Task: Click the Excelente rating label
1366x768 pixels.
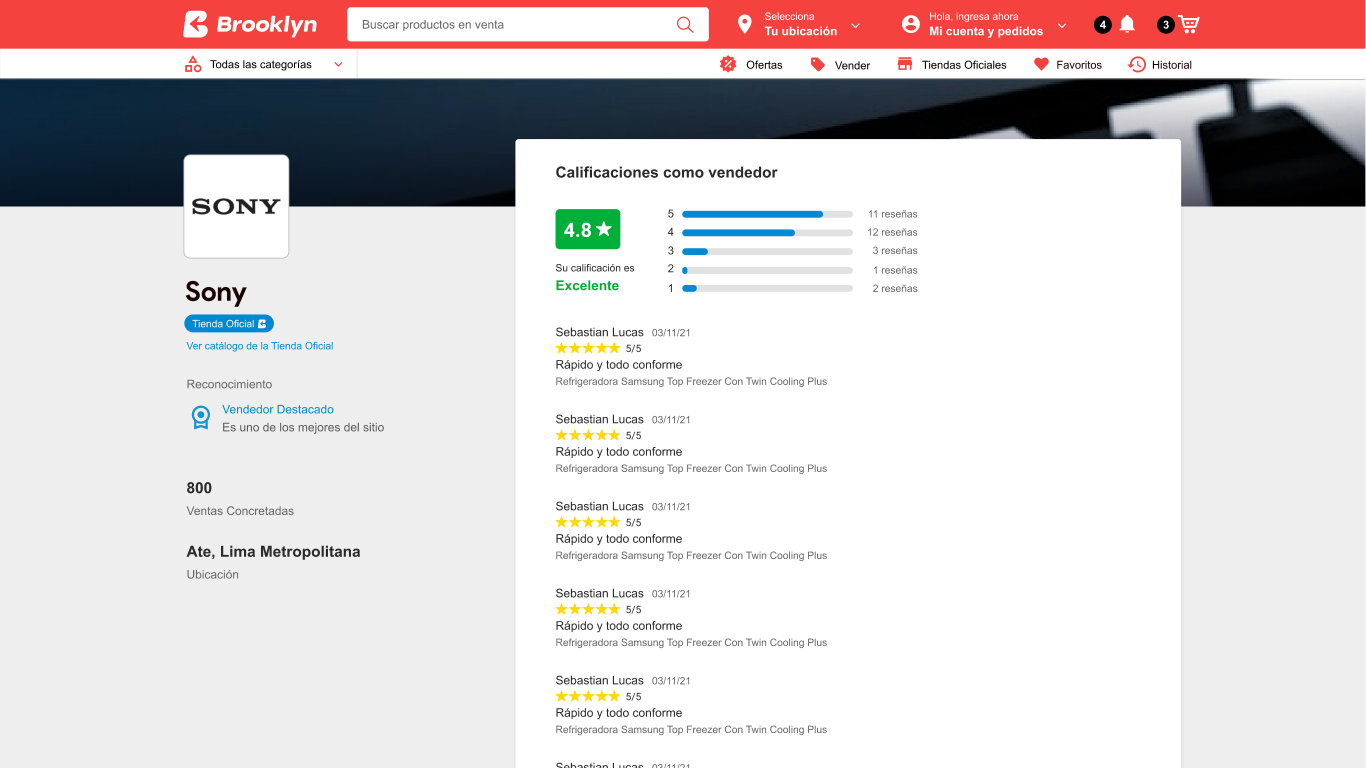Action: [x=587, y=286]
